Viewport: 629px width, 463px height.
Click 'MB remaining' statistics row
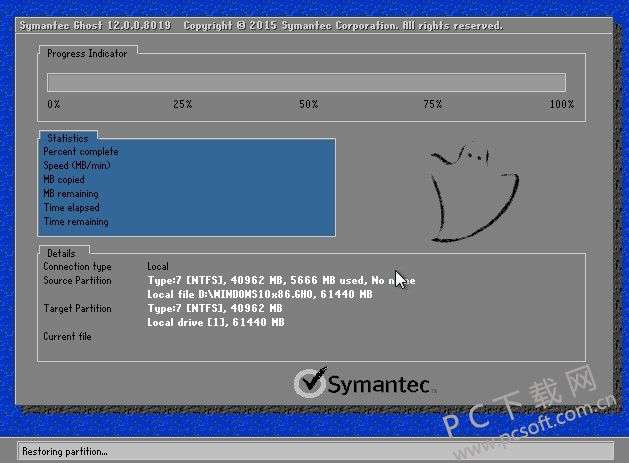(71, 193)
